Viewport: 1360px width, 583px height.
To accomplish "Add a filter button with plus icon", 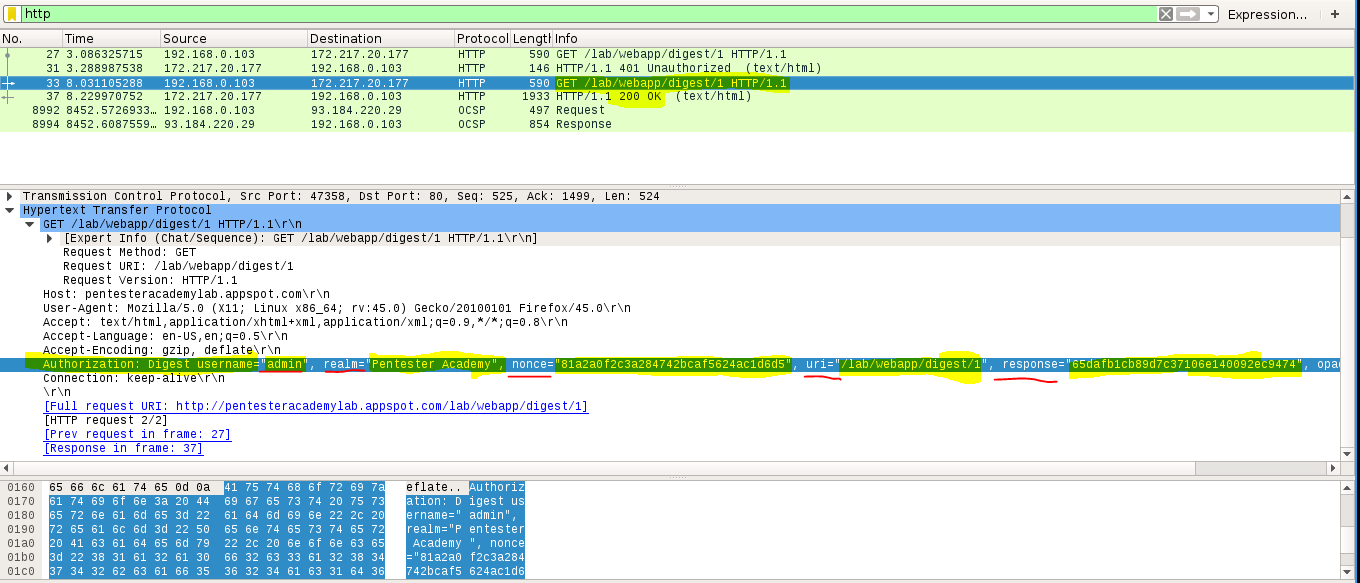I will (x=1334, y=14).
